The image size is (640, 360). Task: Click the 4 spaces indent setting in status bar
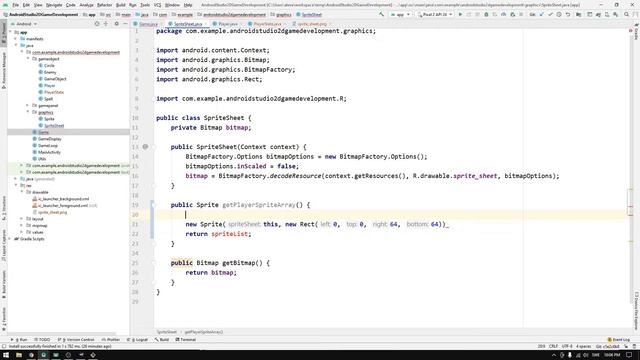point(583,346)
